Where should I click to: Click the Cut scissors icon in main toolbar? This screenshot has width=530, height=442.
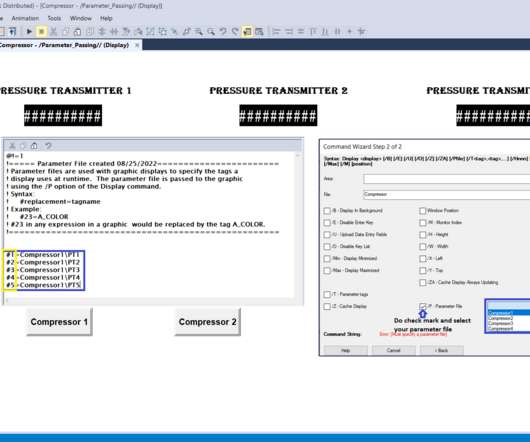point(53,31)
